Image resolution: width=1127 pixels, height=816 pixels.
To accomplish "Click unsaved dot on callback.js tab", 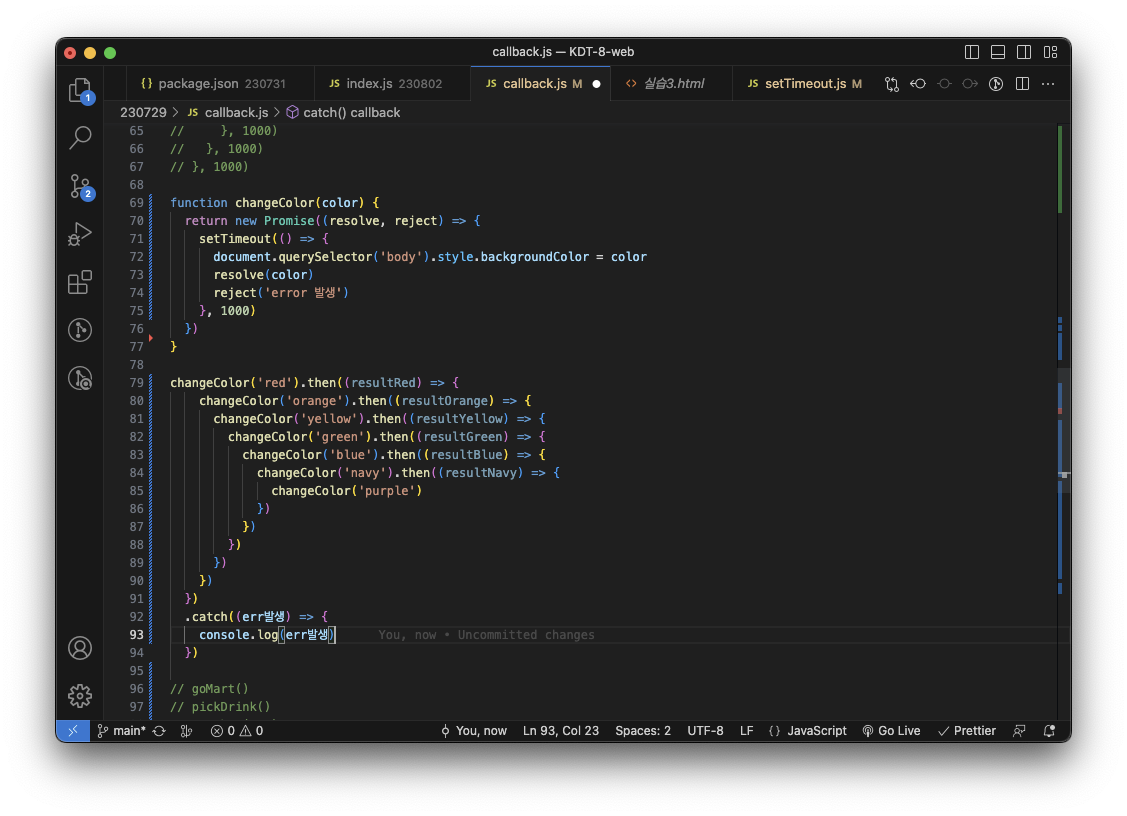I will [596, 84].
